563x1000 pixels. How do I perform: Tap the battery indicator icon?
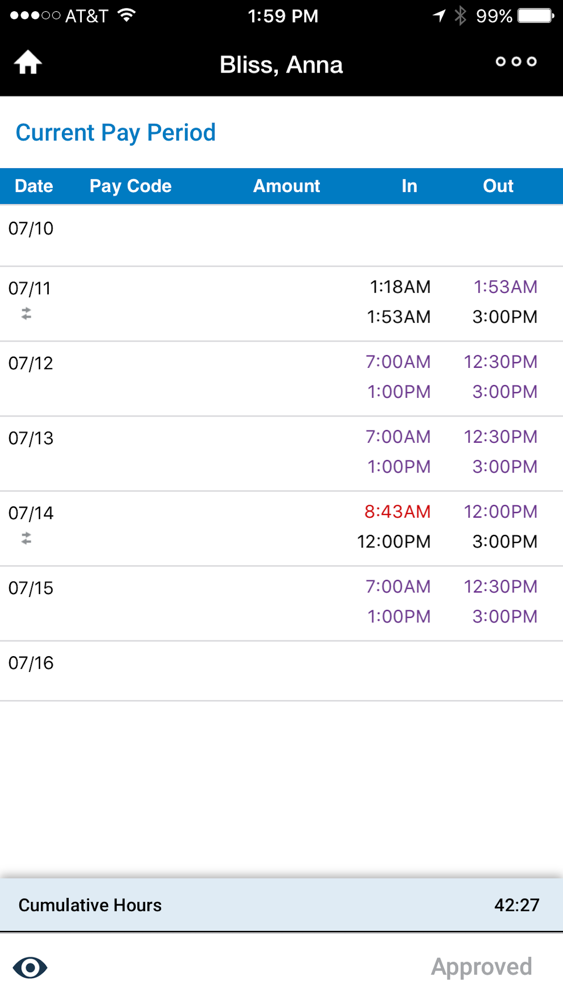[x=536, y=16]
